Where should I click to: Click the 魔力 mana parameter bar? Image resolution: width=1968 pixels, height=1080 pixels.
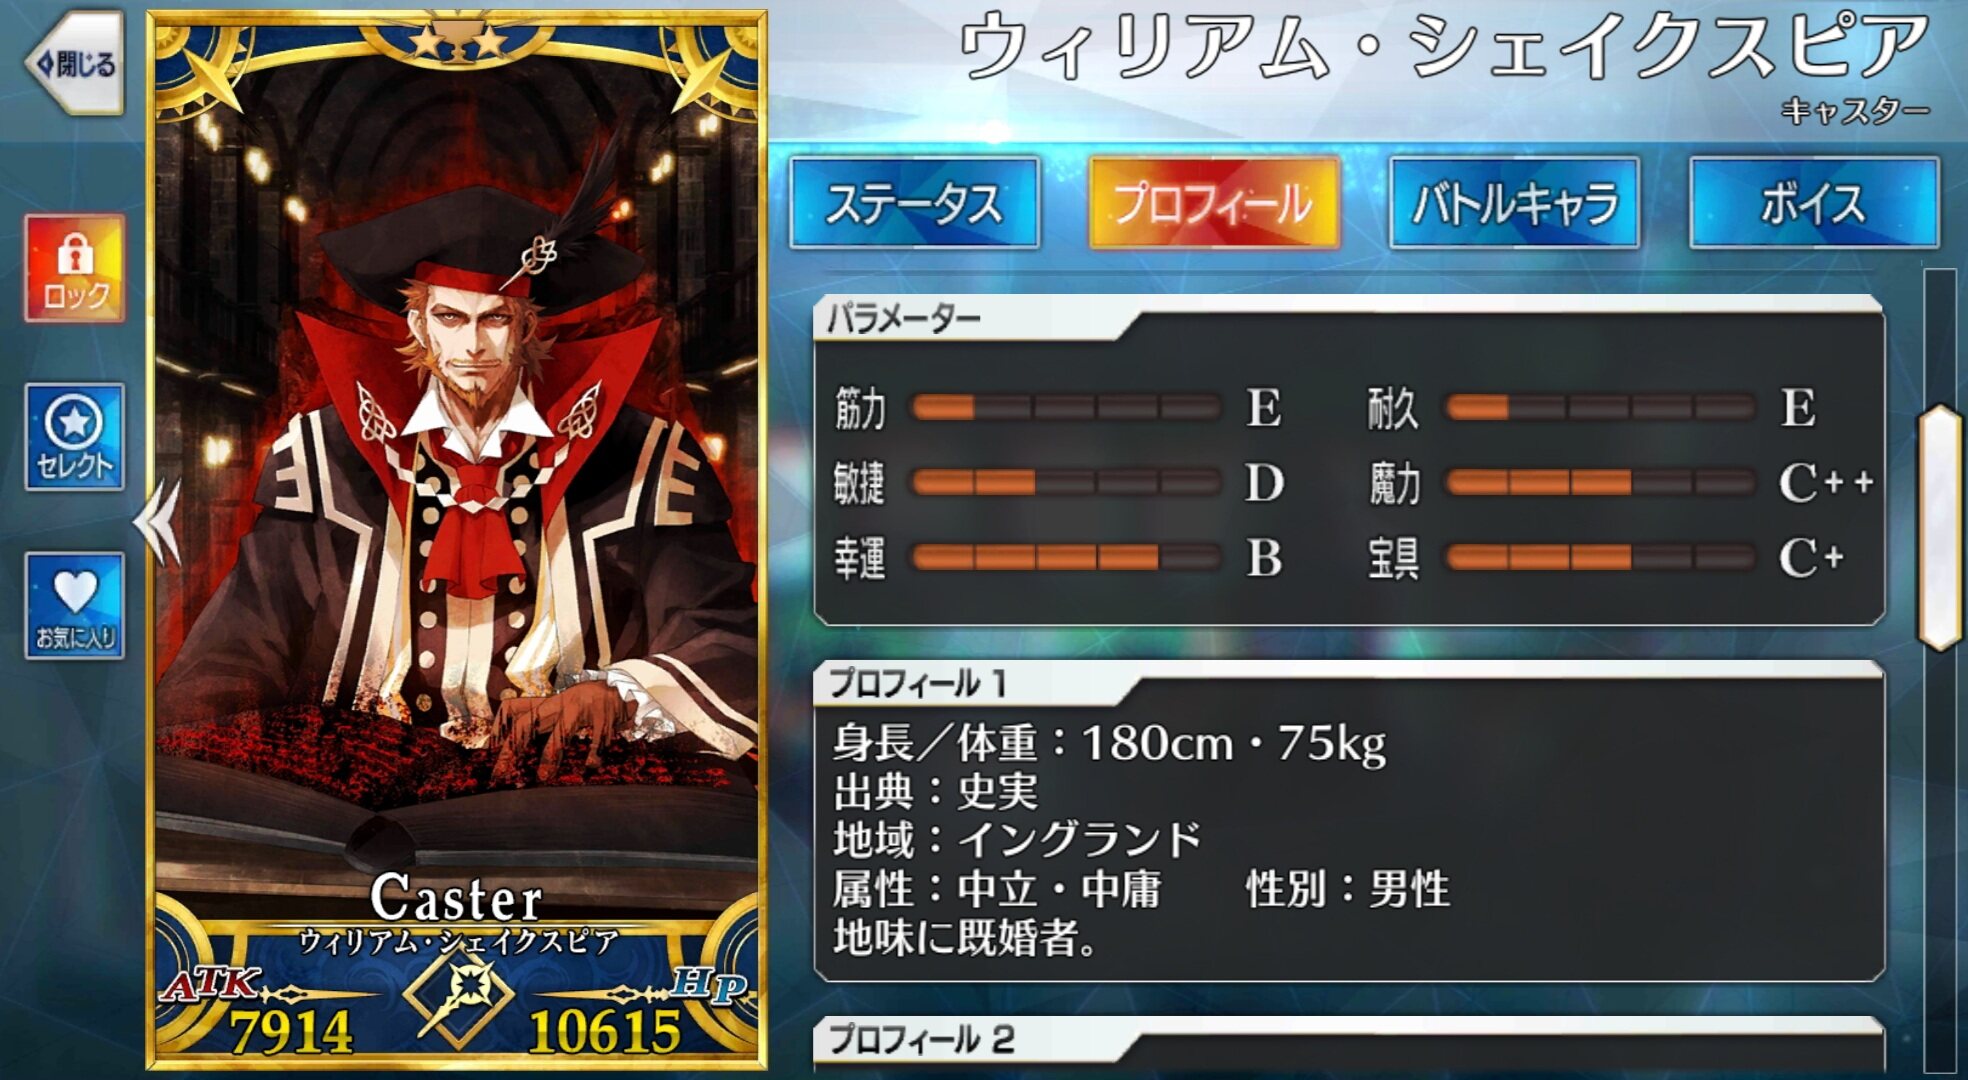pos(1601,483)
